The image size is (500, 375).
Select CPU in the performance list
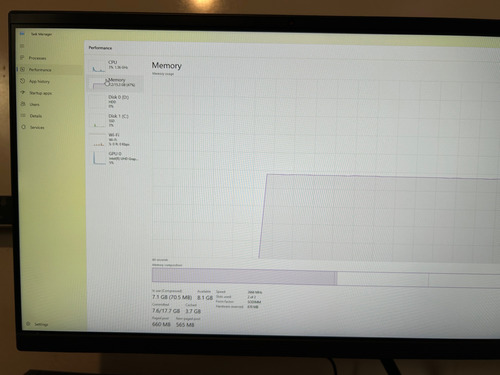[115, 65]
